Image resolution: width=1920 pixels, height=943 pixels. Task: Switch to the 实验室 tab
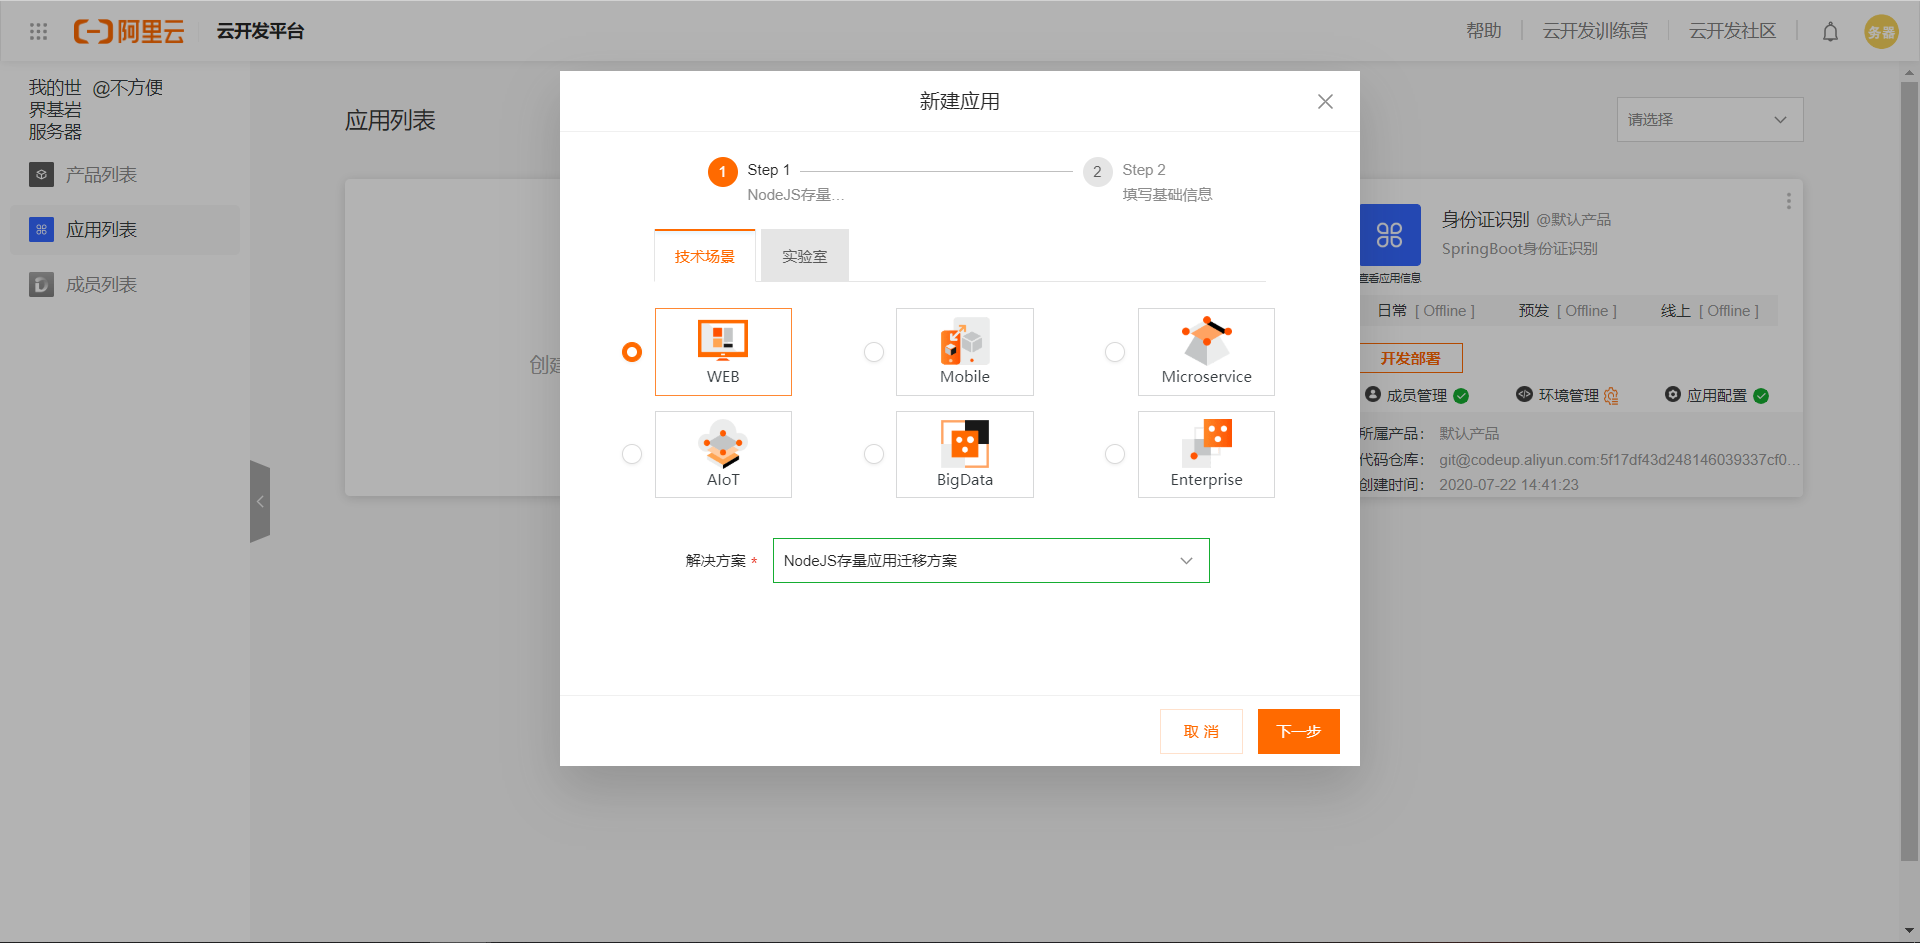click(x=804, y=257)
